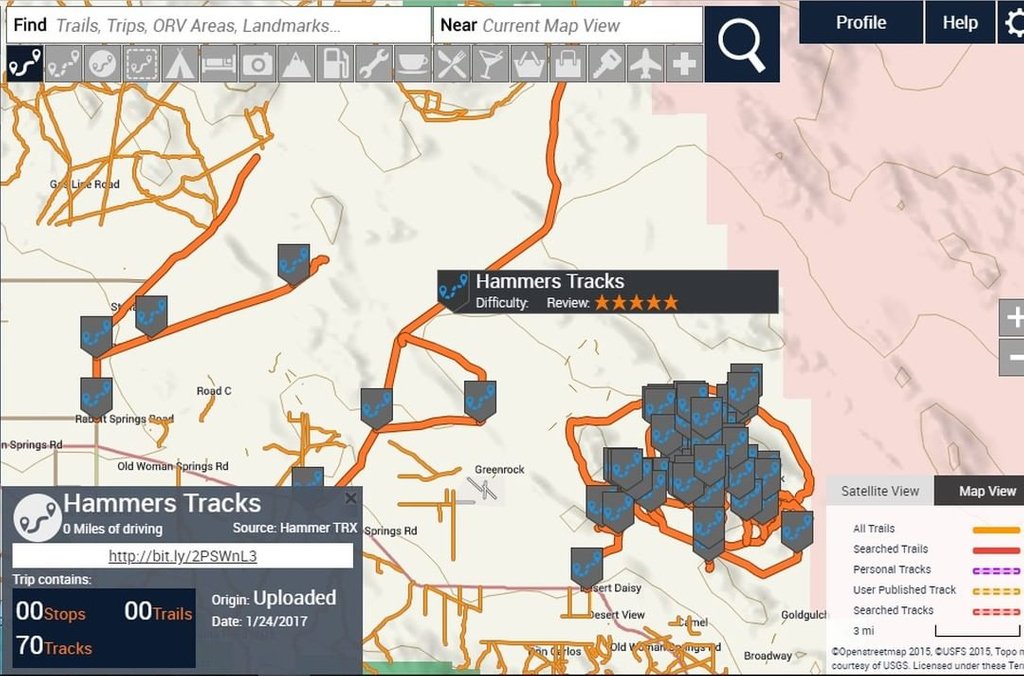
Task: Toggle the airplane airports filter icon
Action: point(645,64)
